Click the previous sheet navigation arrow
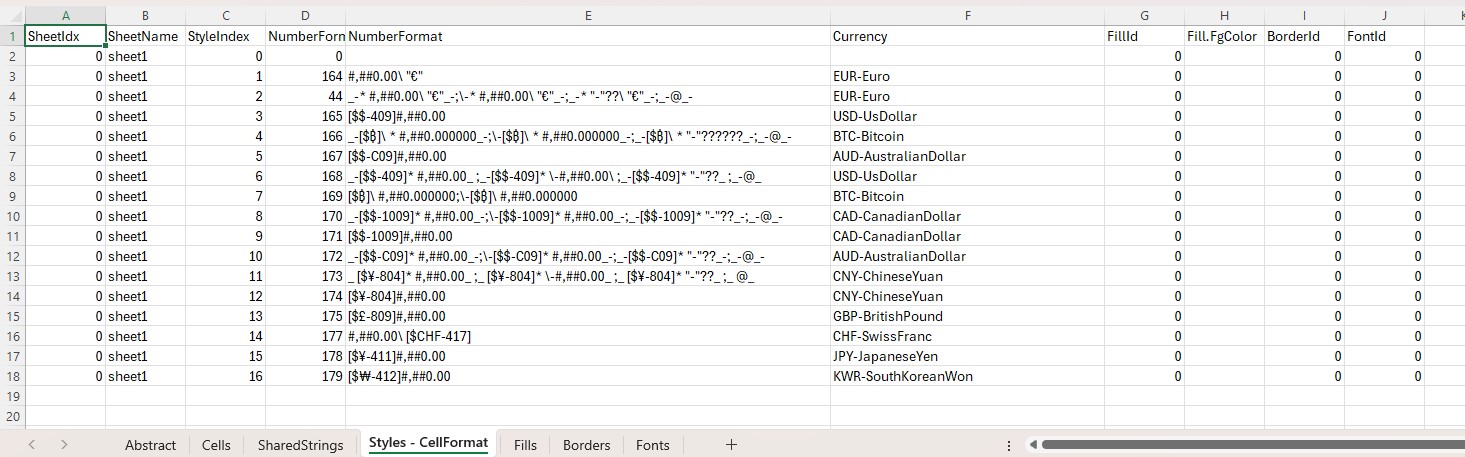Viewport: 1465px width, 457px height. pyautogui.click(x=32, y=445)
